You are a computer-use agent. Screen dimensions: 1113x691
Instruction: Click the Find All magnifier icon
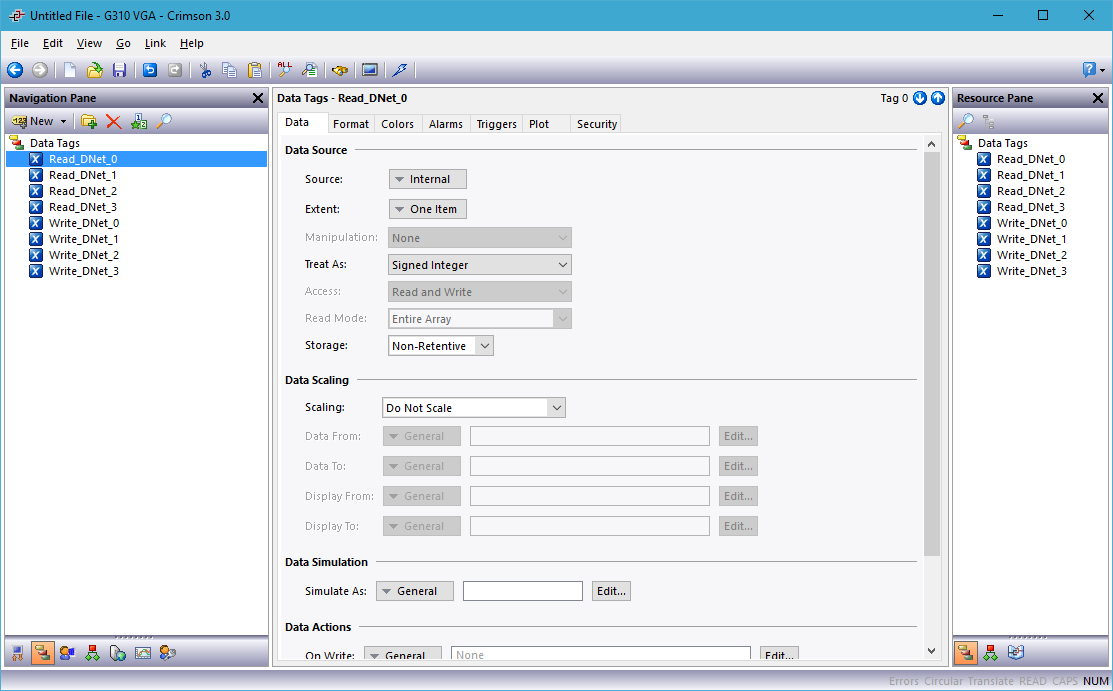[x=285, y=70]
